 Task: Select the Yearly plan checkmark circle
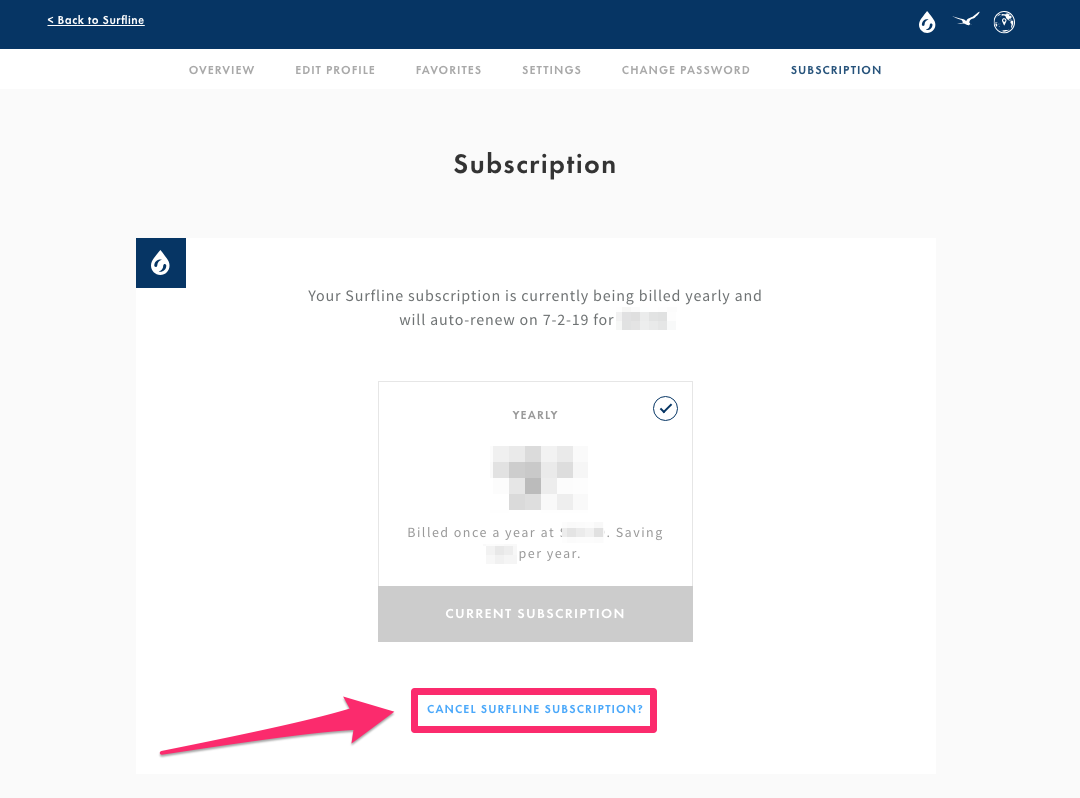(x=665, y=408)
